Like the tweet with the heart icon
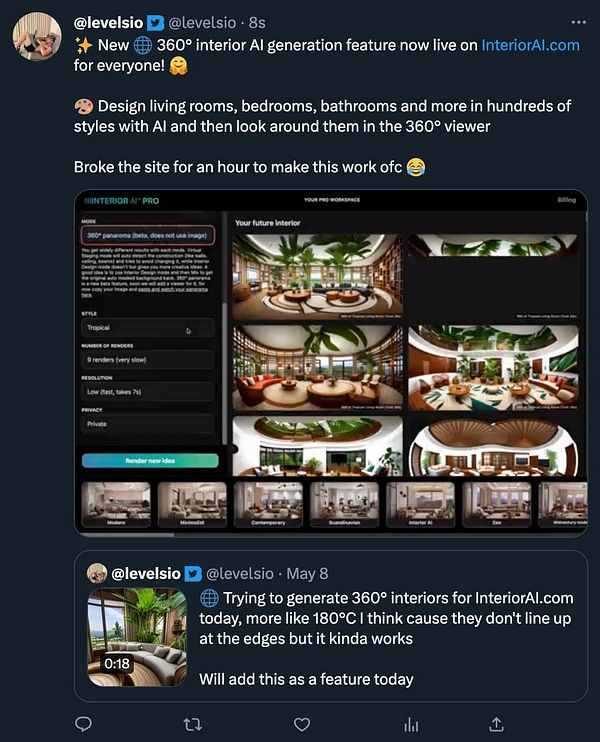Screen dimensions: 600x742 [302, 724]
